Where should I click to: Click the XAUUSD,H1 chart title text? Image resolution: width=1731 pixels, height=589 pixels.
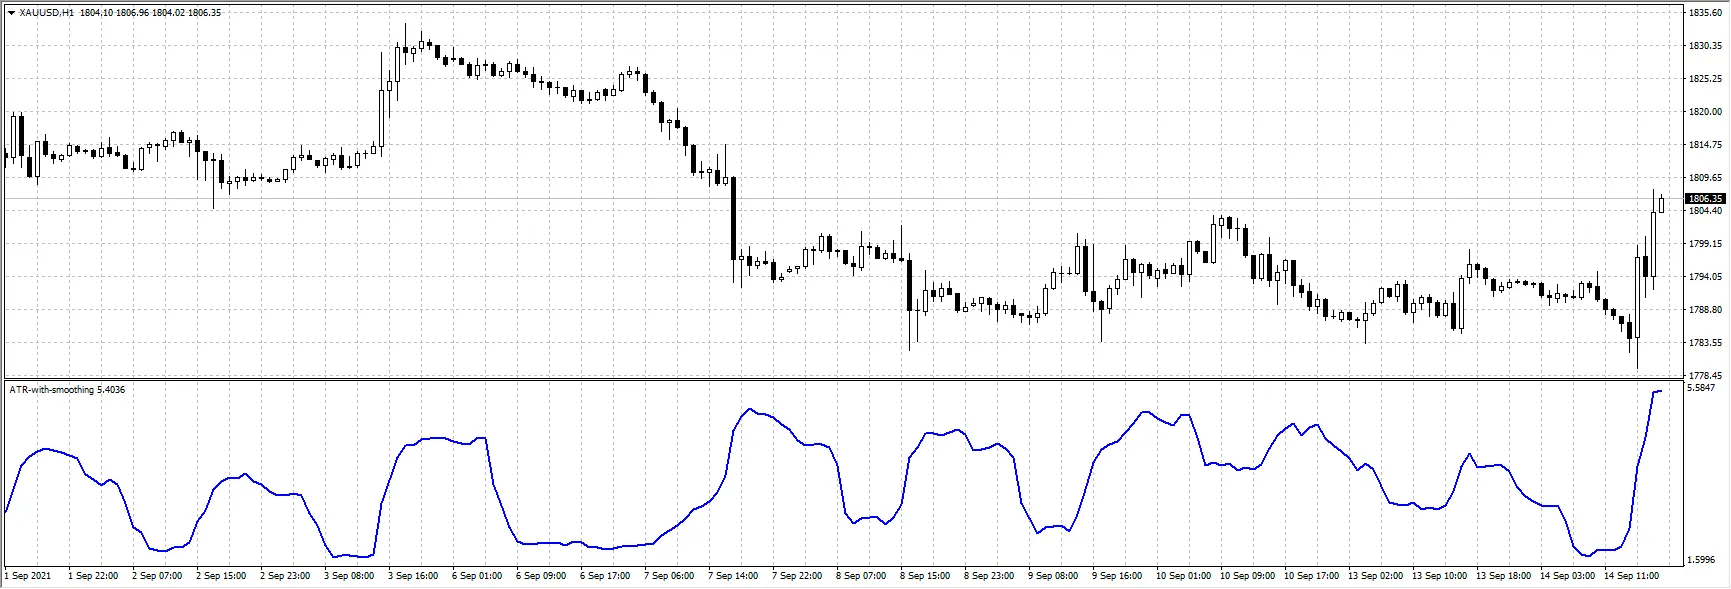(47, 13)
